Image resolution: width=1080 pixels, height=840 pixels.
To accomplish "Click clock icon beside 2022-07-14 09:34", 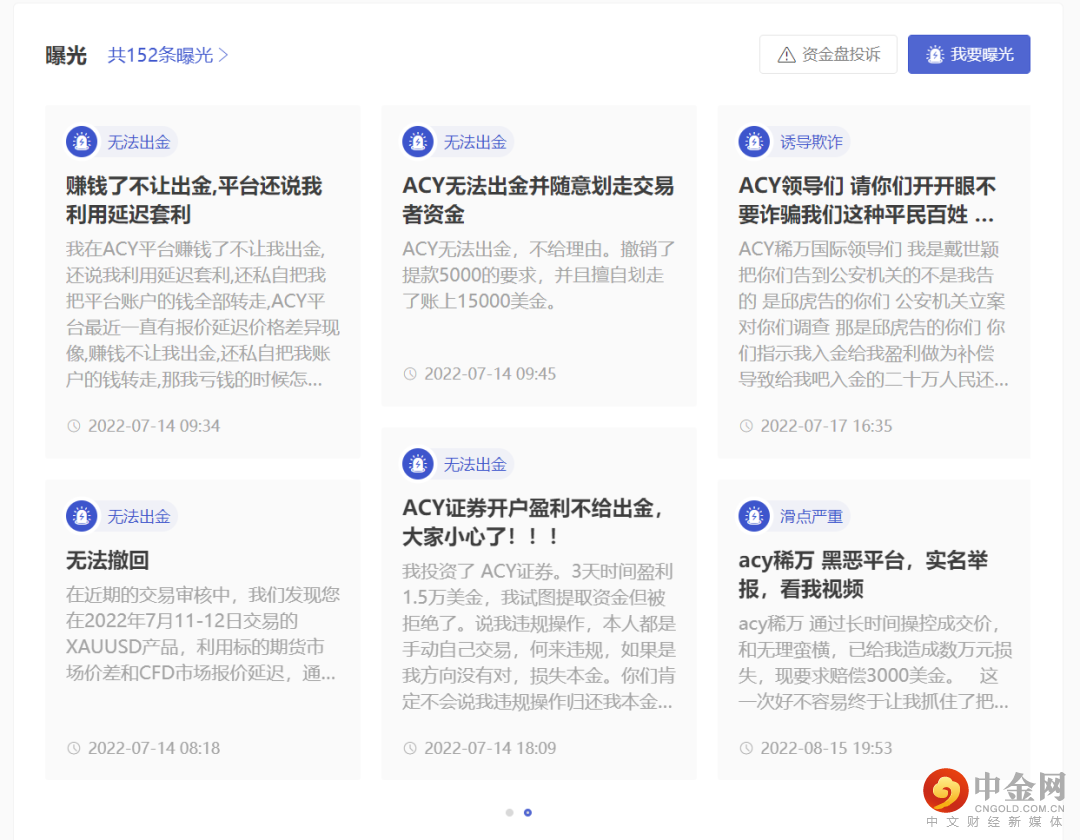I will coord(74,426).
